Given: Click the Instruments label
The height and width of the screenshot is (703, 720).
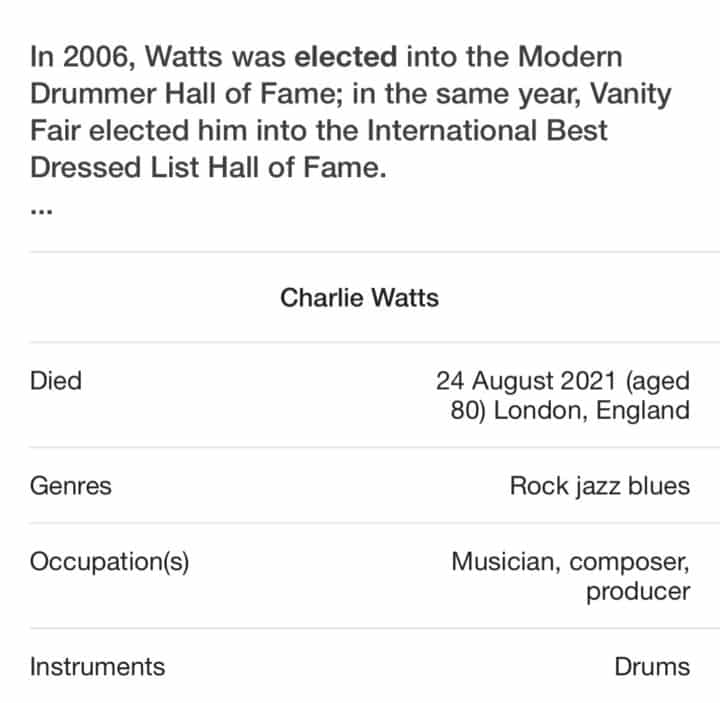Looking at the screenshot, I should [x=97, y=667].
